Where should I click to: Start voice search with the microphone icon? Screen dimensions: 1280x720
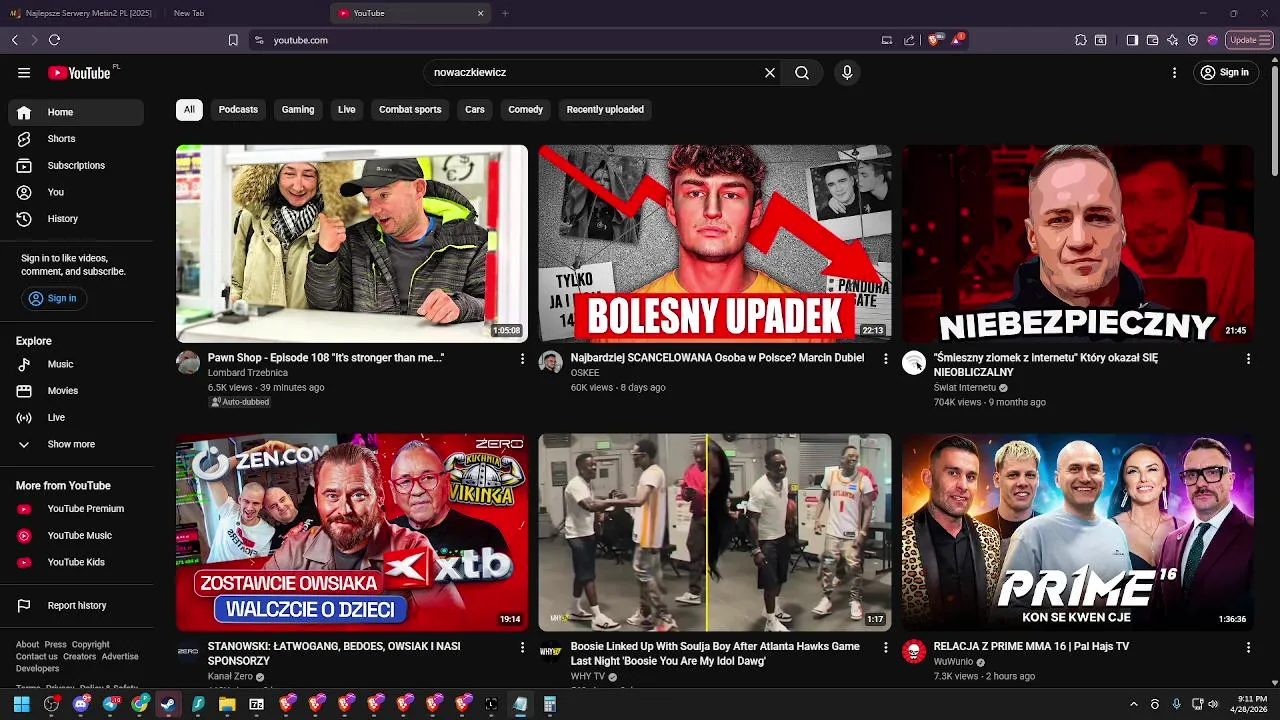[x=847, y=72]
